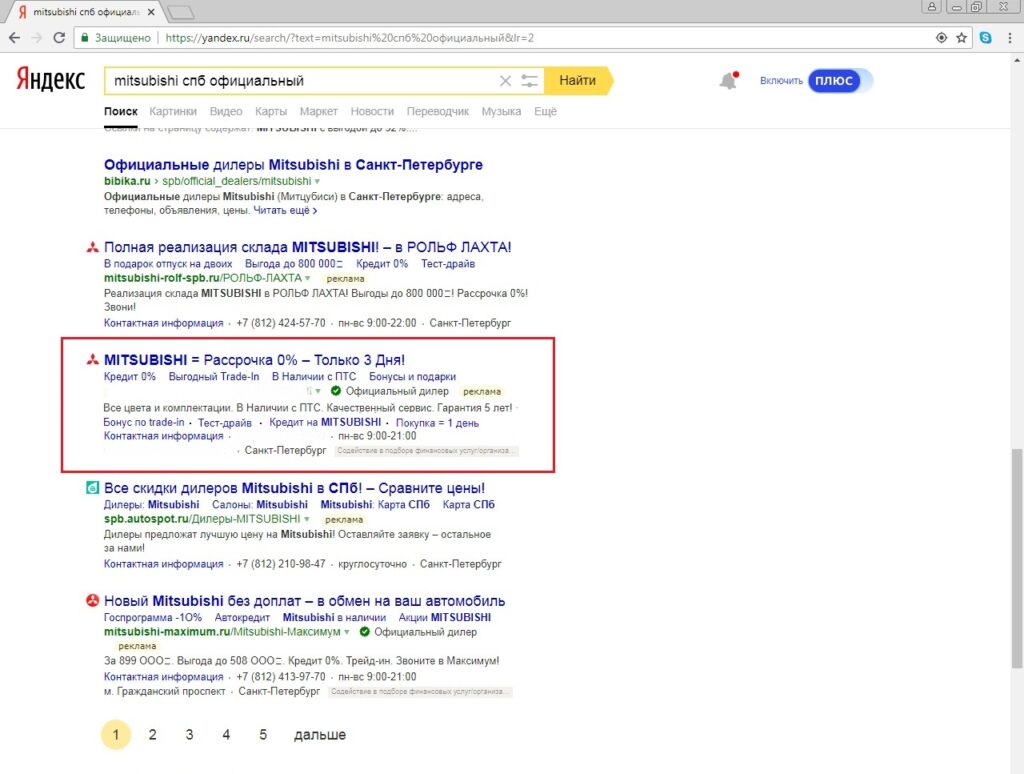Click the current page 1 indicator
1024x774 pixels.
point(116,735)
